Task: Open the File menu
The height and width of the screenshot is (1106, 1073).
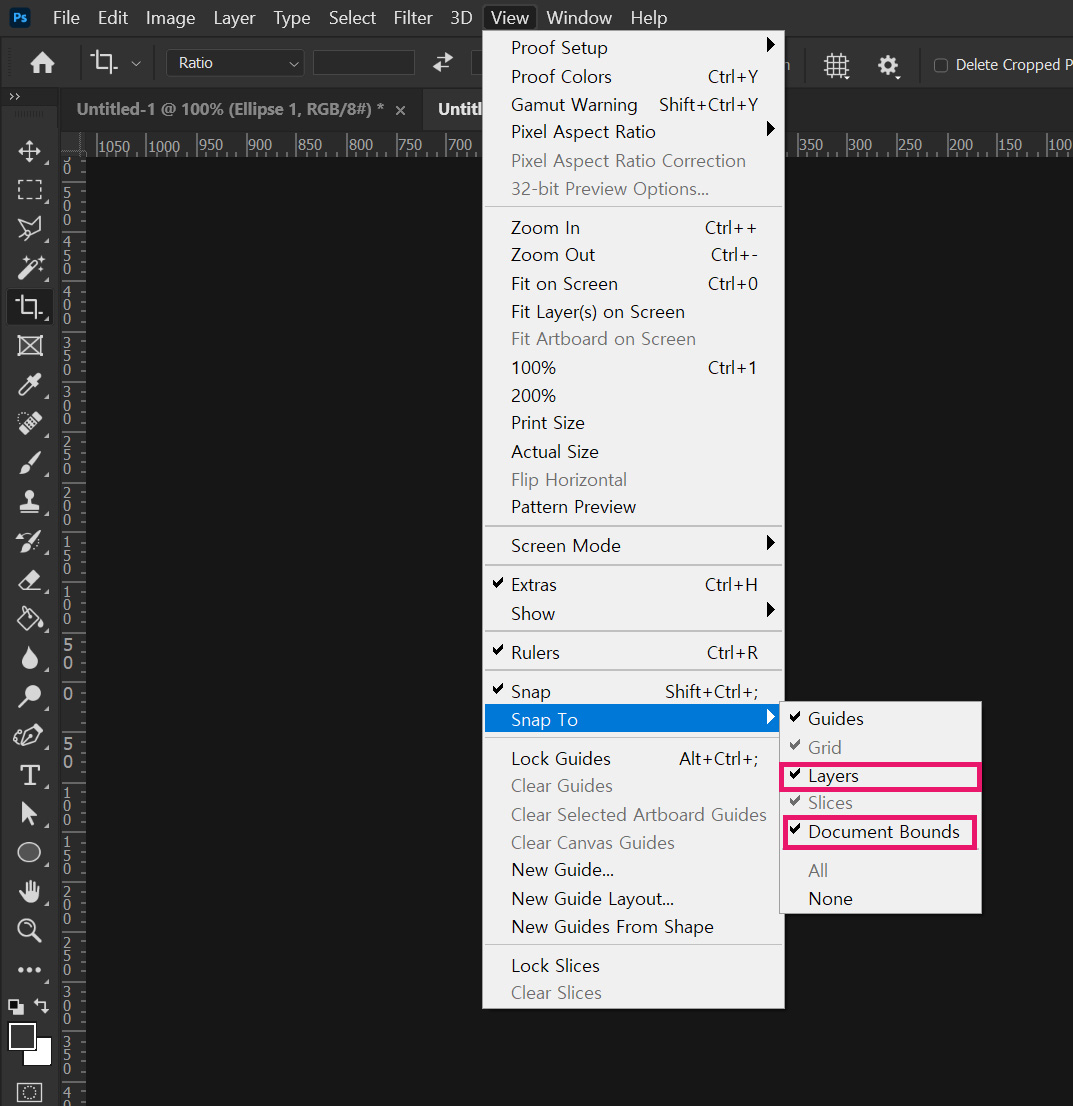Action: [66, 18]
